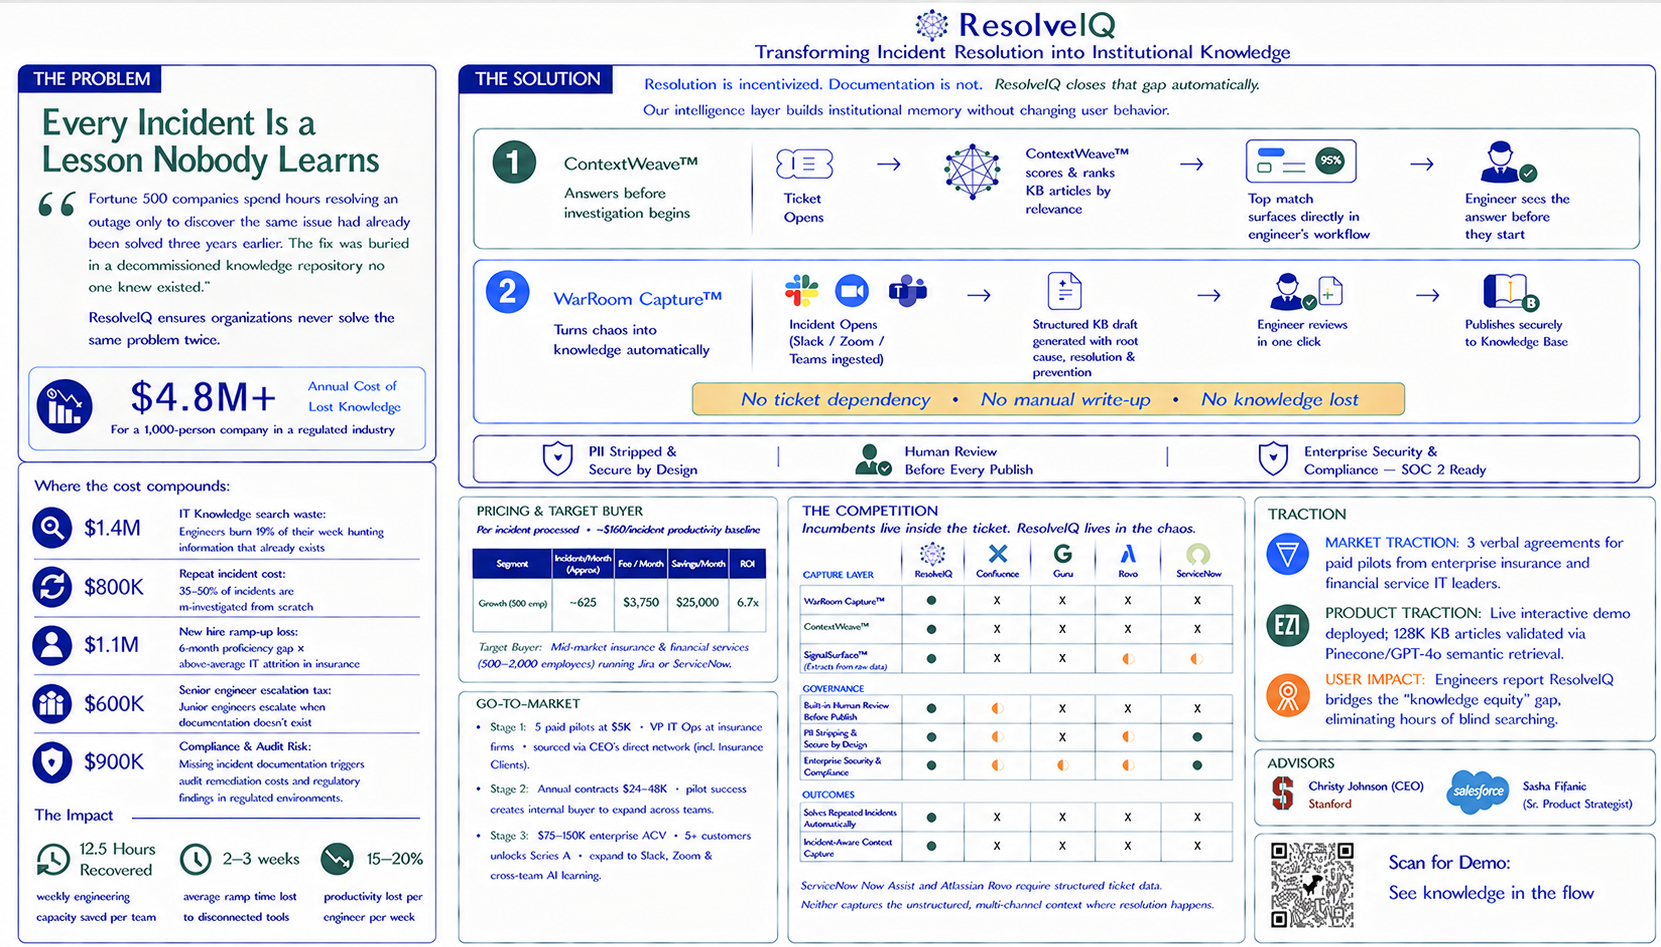Click the Guru G logo

(x=1062, y=554)
